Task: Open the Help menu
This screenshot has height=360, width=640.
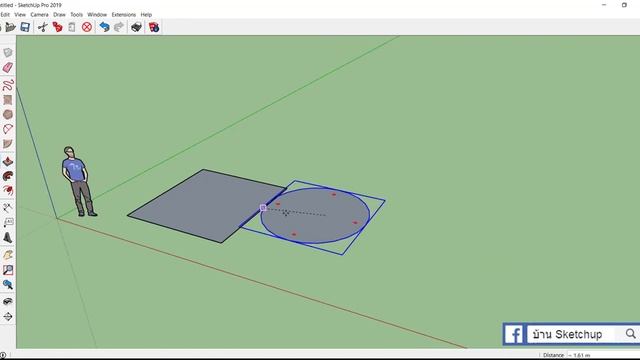Action: (x=146, y=15)
